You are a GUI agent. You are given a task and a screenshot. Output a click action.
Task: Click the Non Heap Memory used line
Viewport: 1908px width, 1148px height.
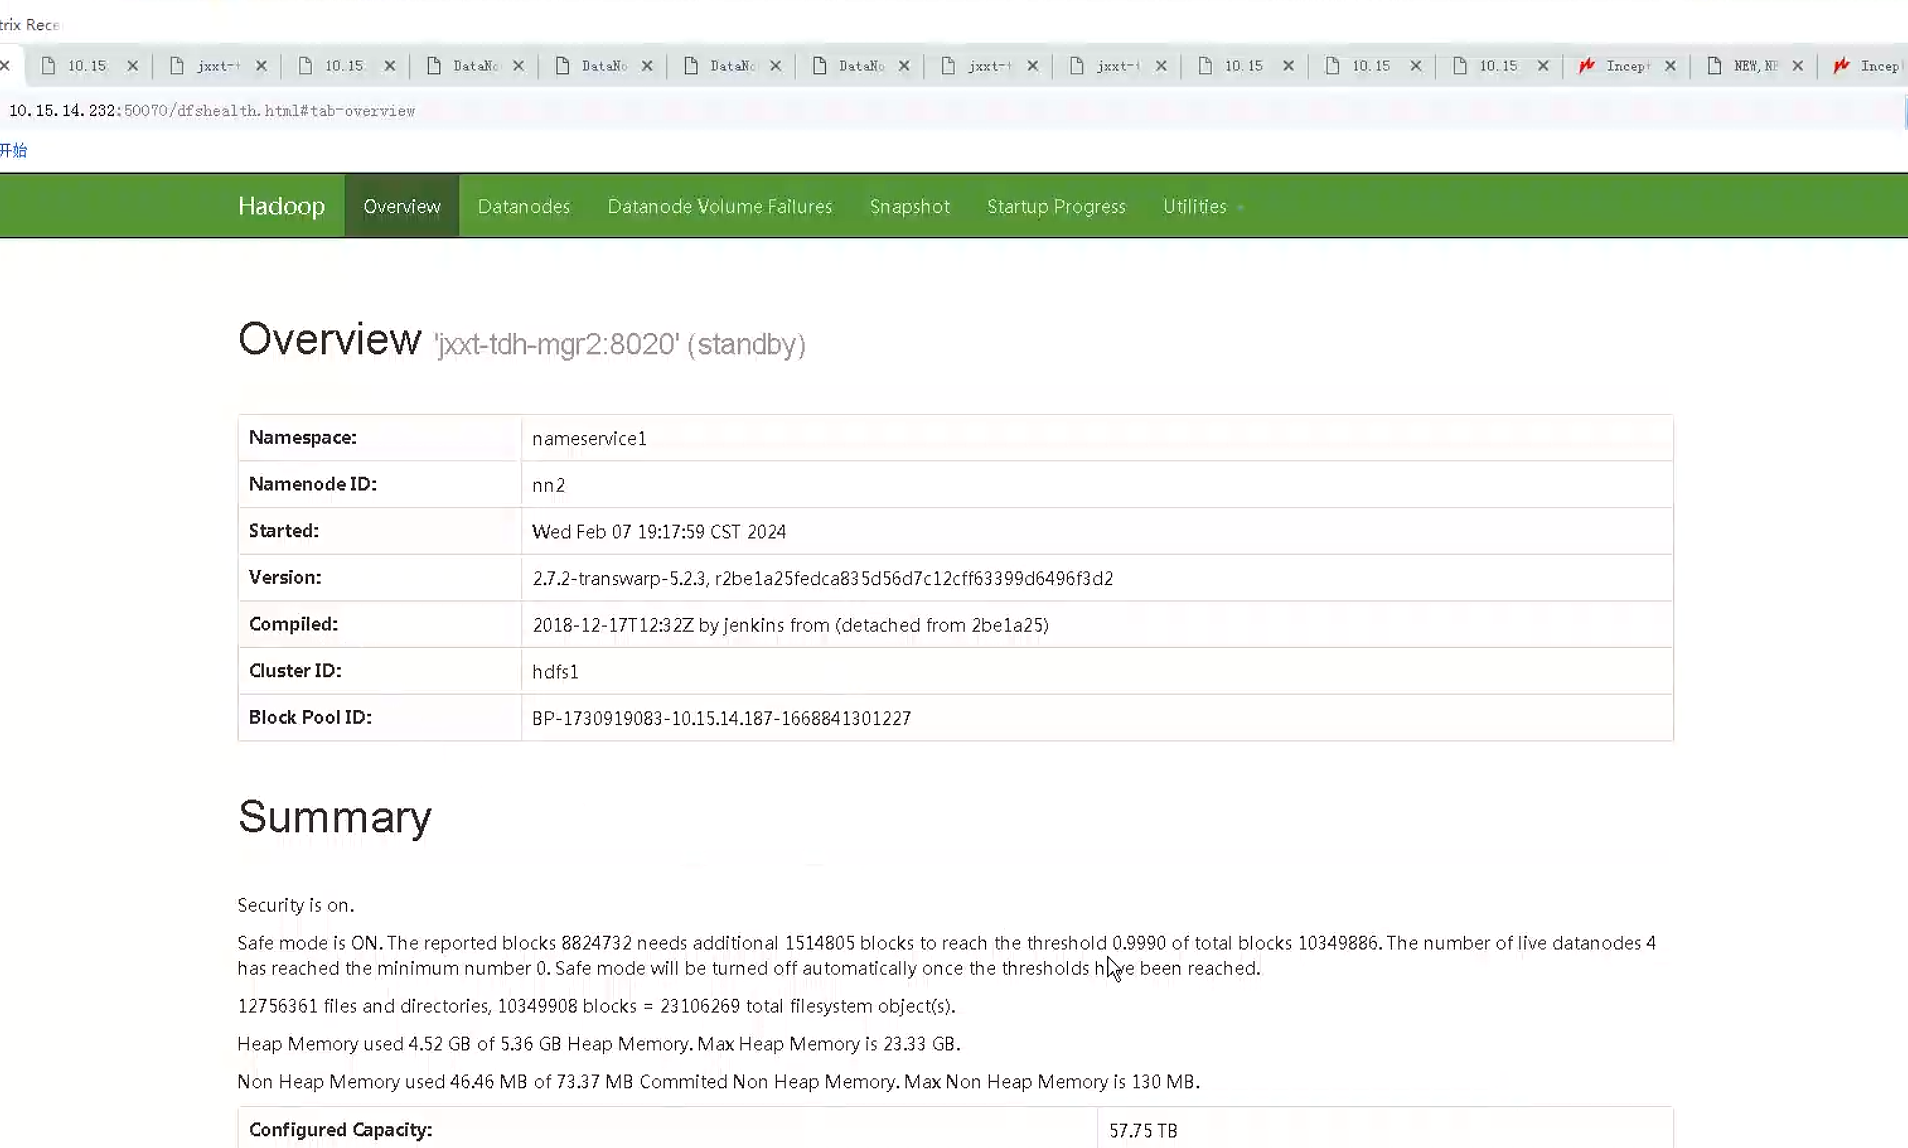[x=718, y=1081]
